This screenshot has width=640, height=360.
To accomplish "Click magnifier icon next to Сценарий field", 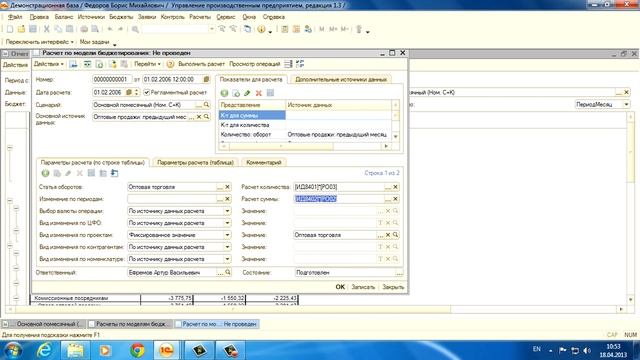I will pyautogui.click(x=207, y=105).
